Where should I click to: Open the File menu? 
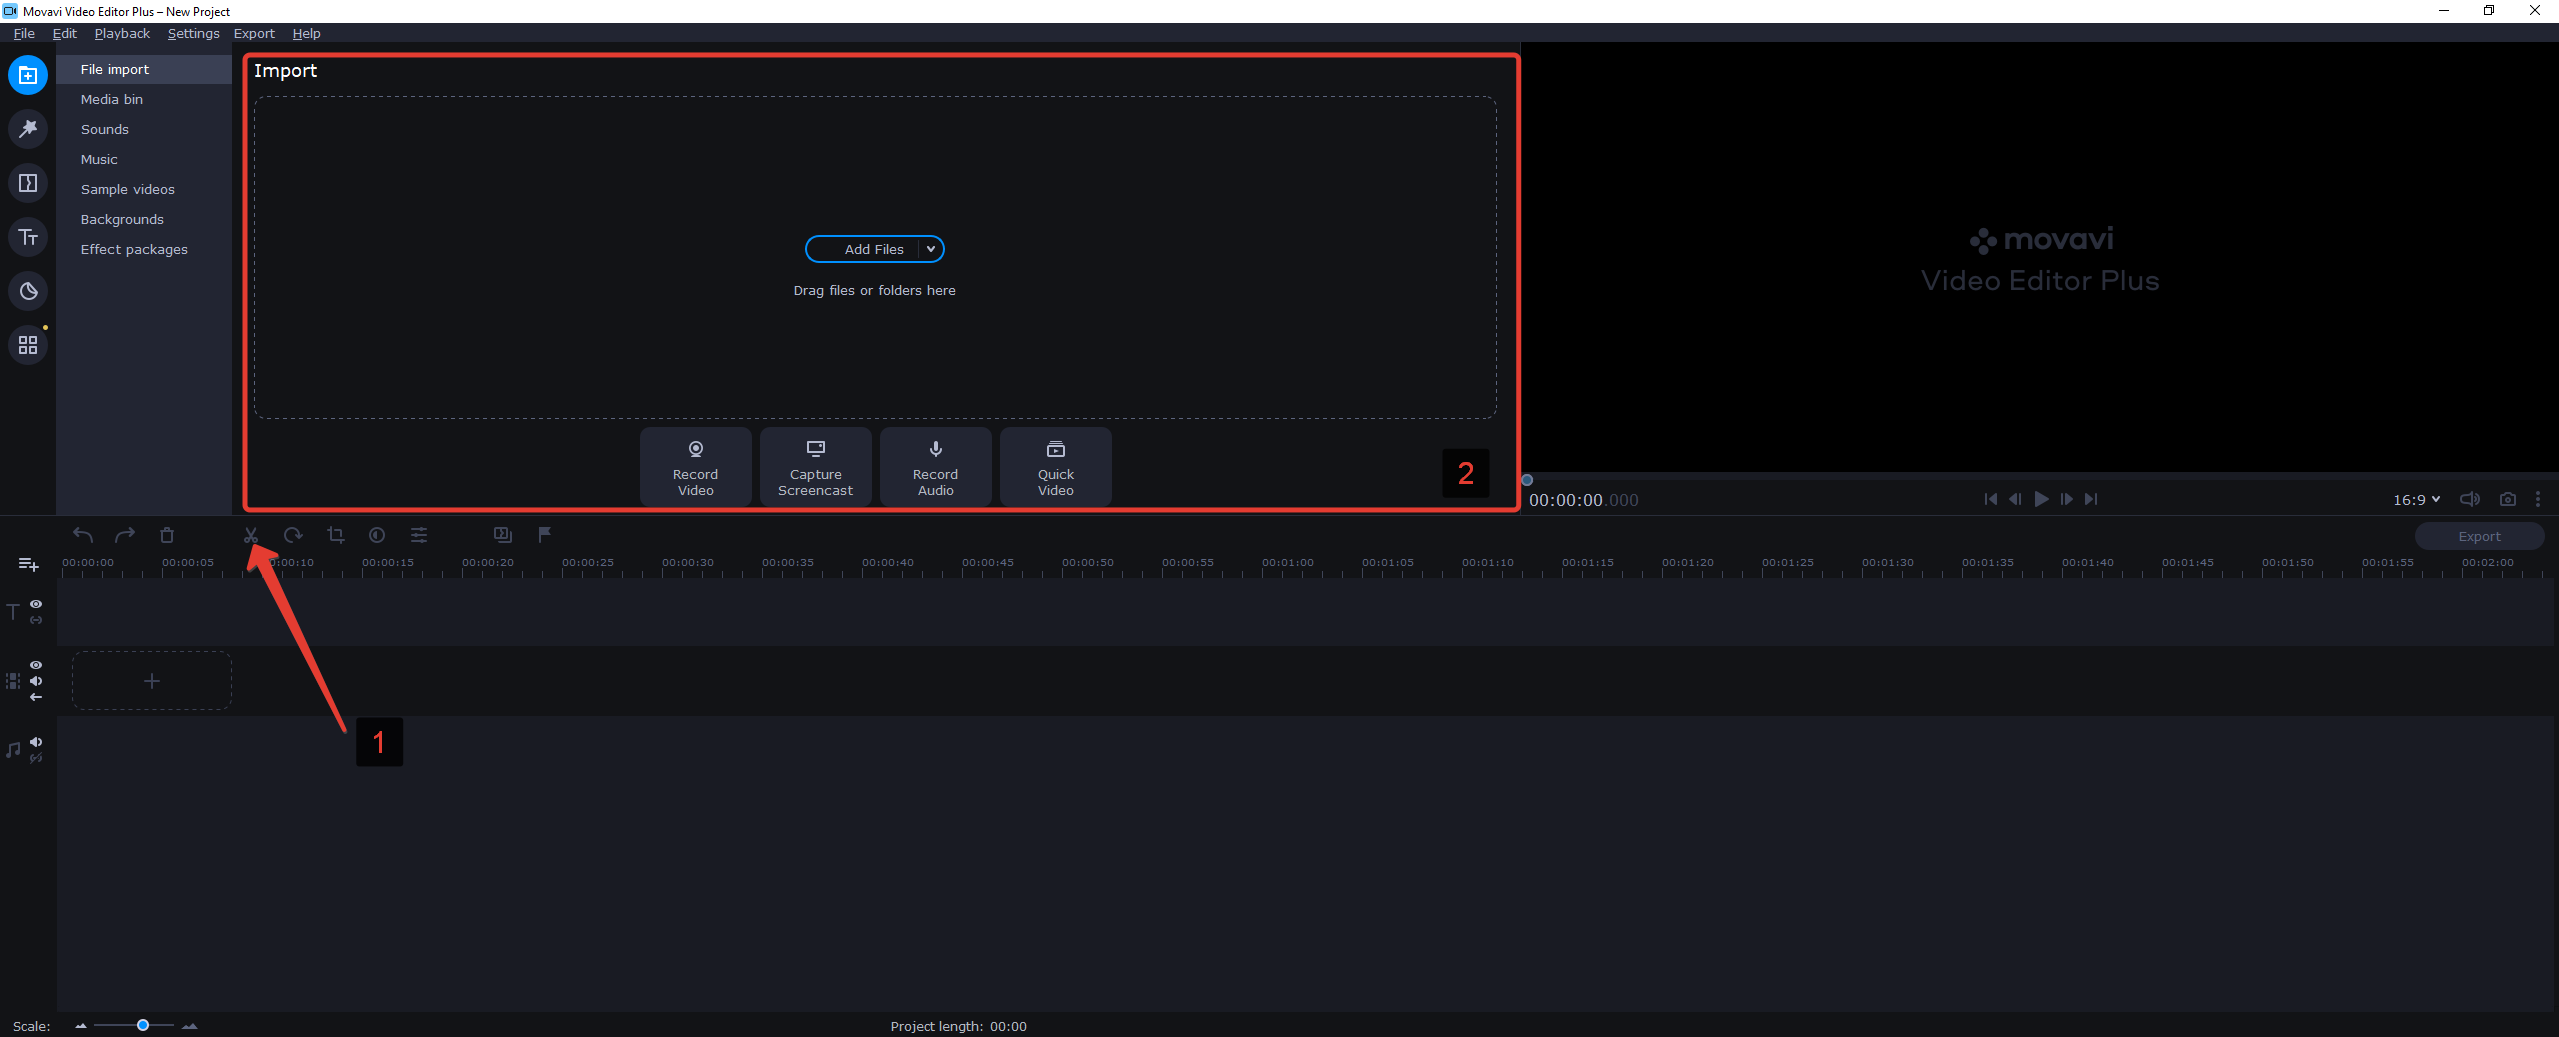point(24,33)
